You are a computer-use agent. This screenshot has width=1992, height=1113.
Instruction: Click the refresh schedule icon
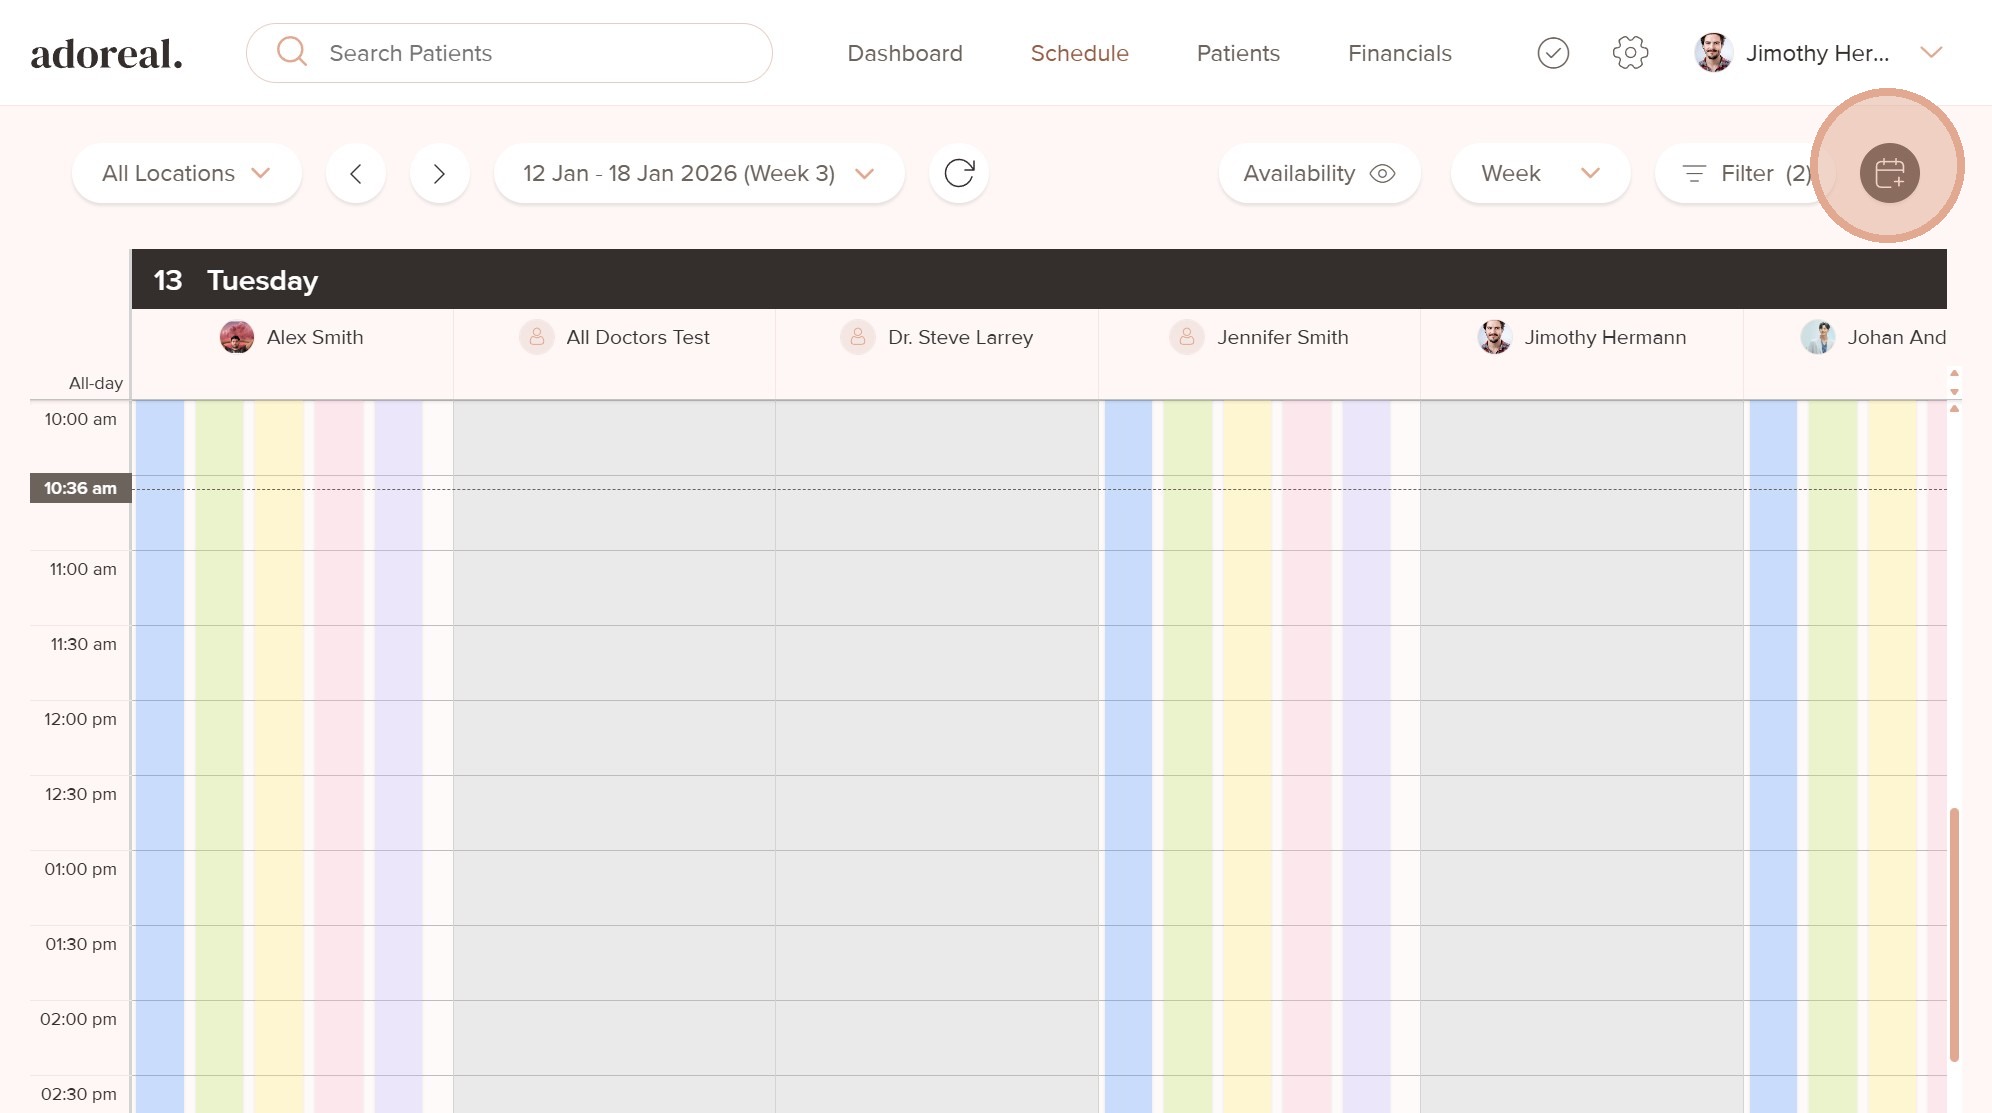[x=958, y=173]
